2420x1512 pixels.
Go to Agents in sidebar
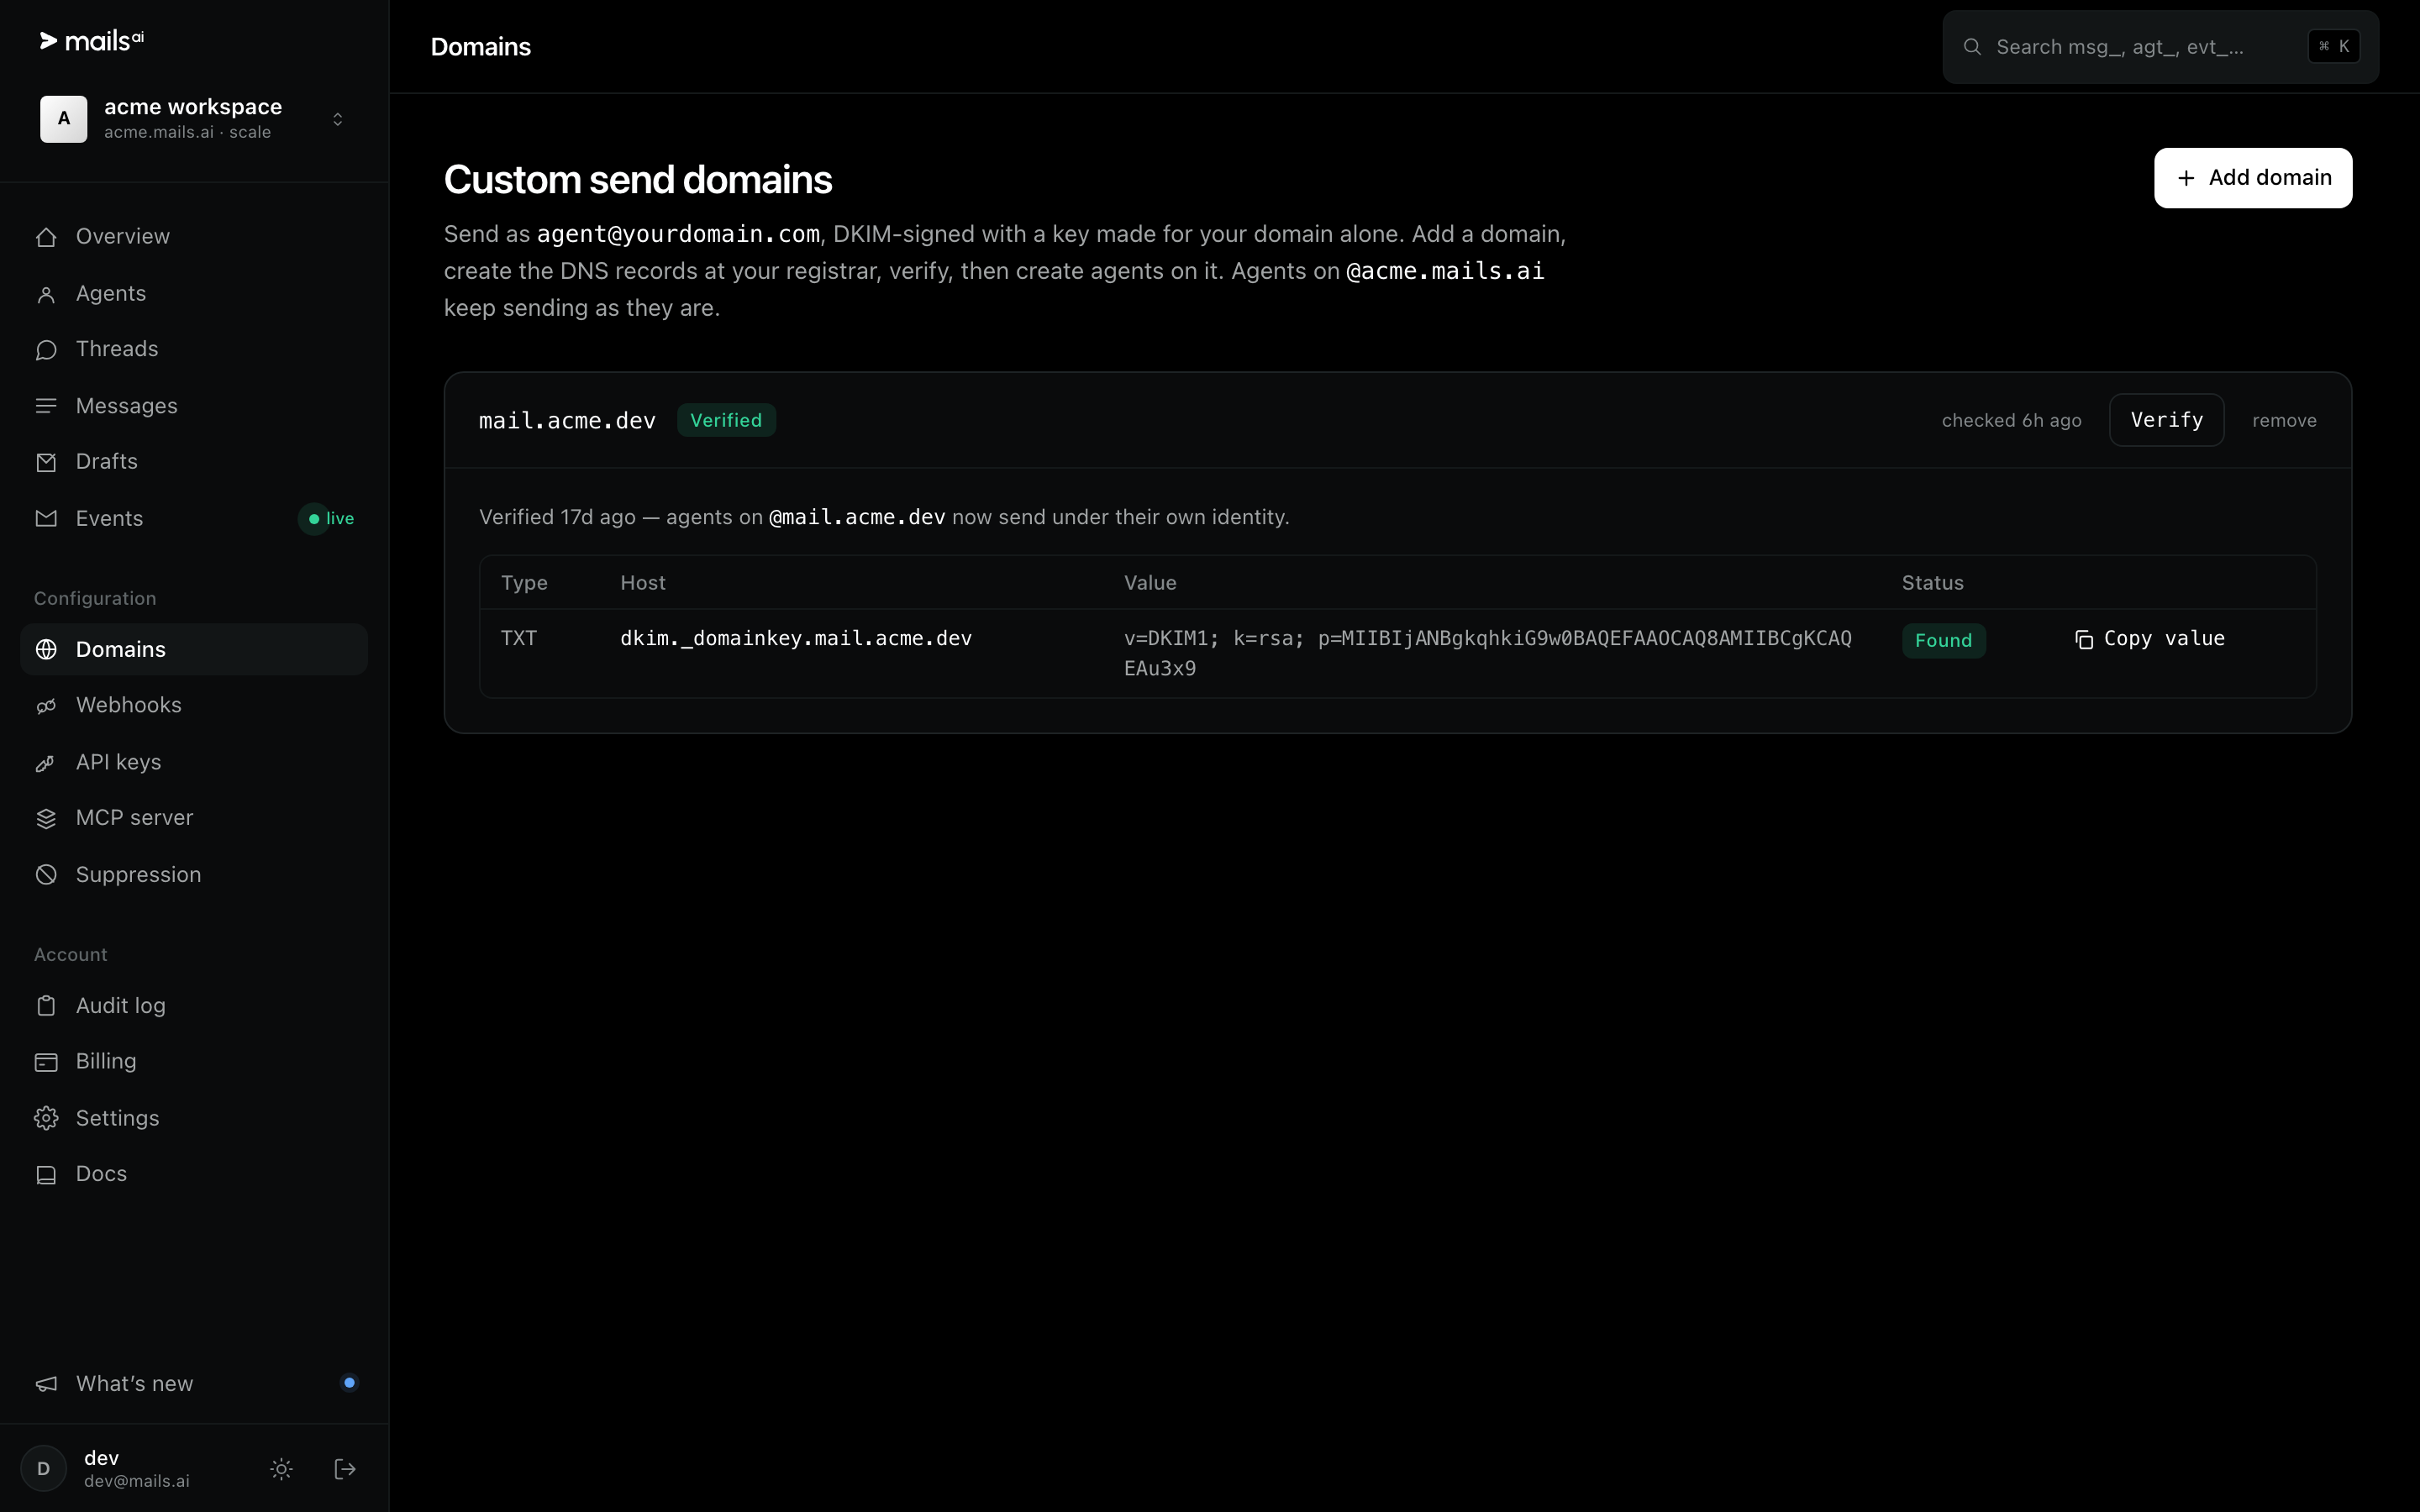(194, 294)
